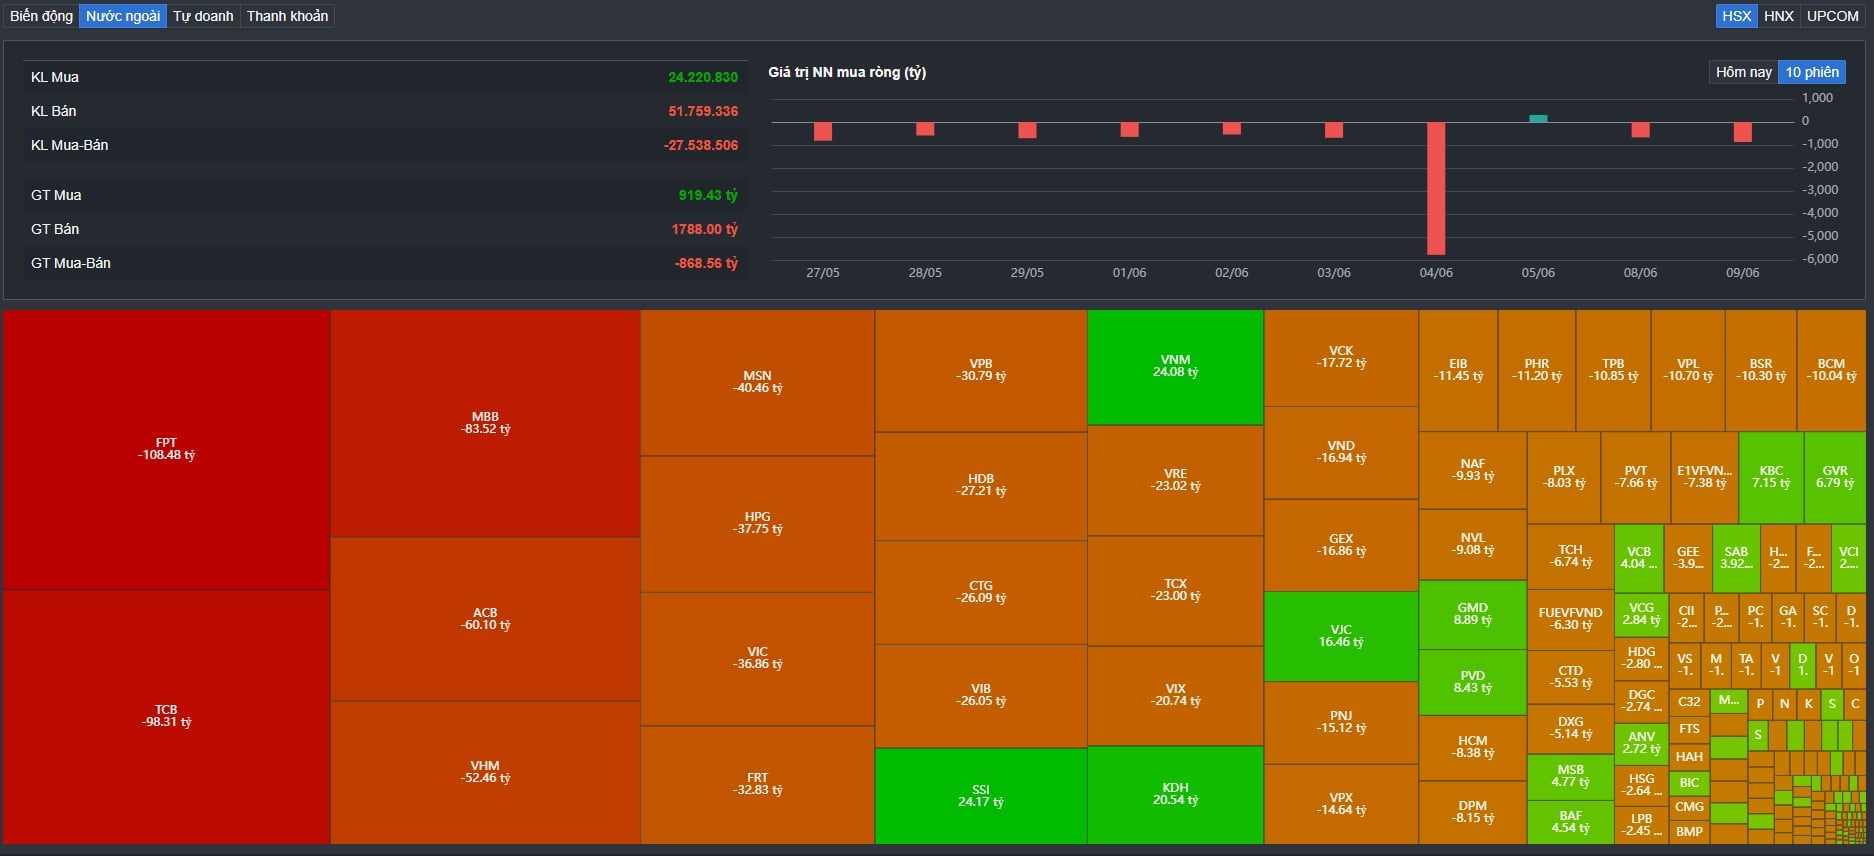Open the green KBC 7.15 tỷ tile

pyautogui.click(x=1771, y=477)
